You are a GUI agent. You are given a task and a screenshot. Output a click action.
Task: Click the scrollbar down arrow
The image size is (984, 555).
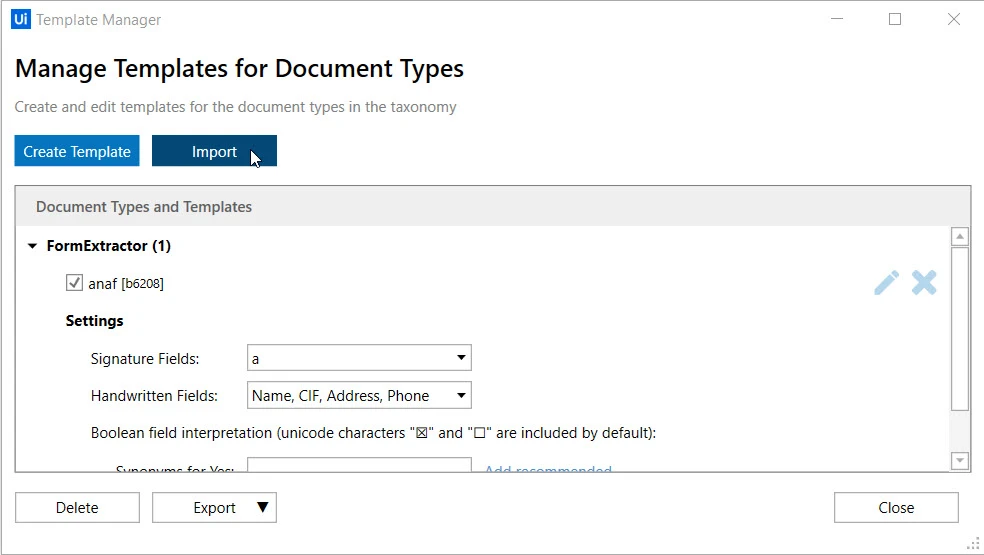960,461
